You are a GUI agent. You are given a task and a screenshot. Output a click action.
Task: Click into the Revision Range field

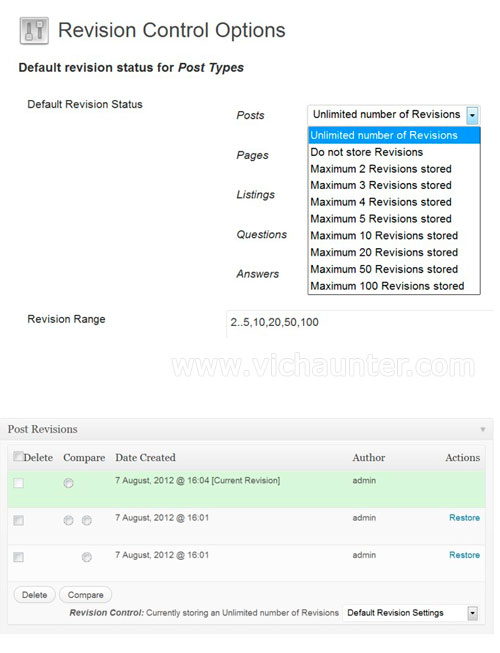361,322
